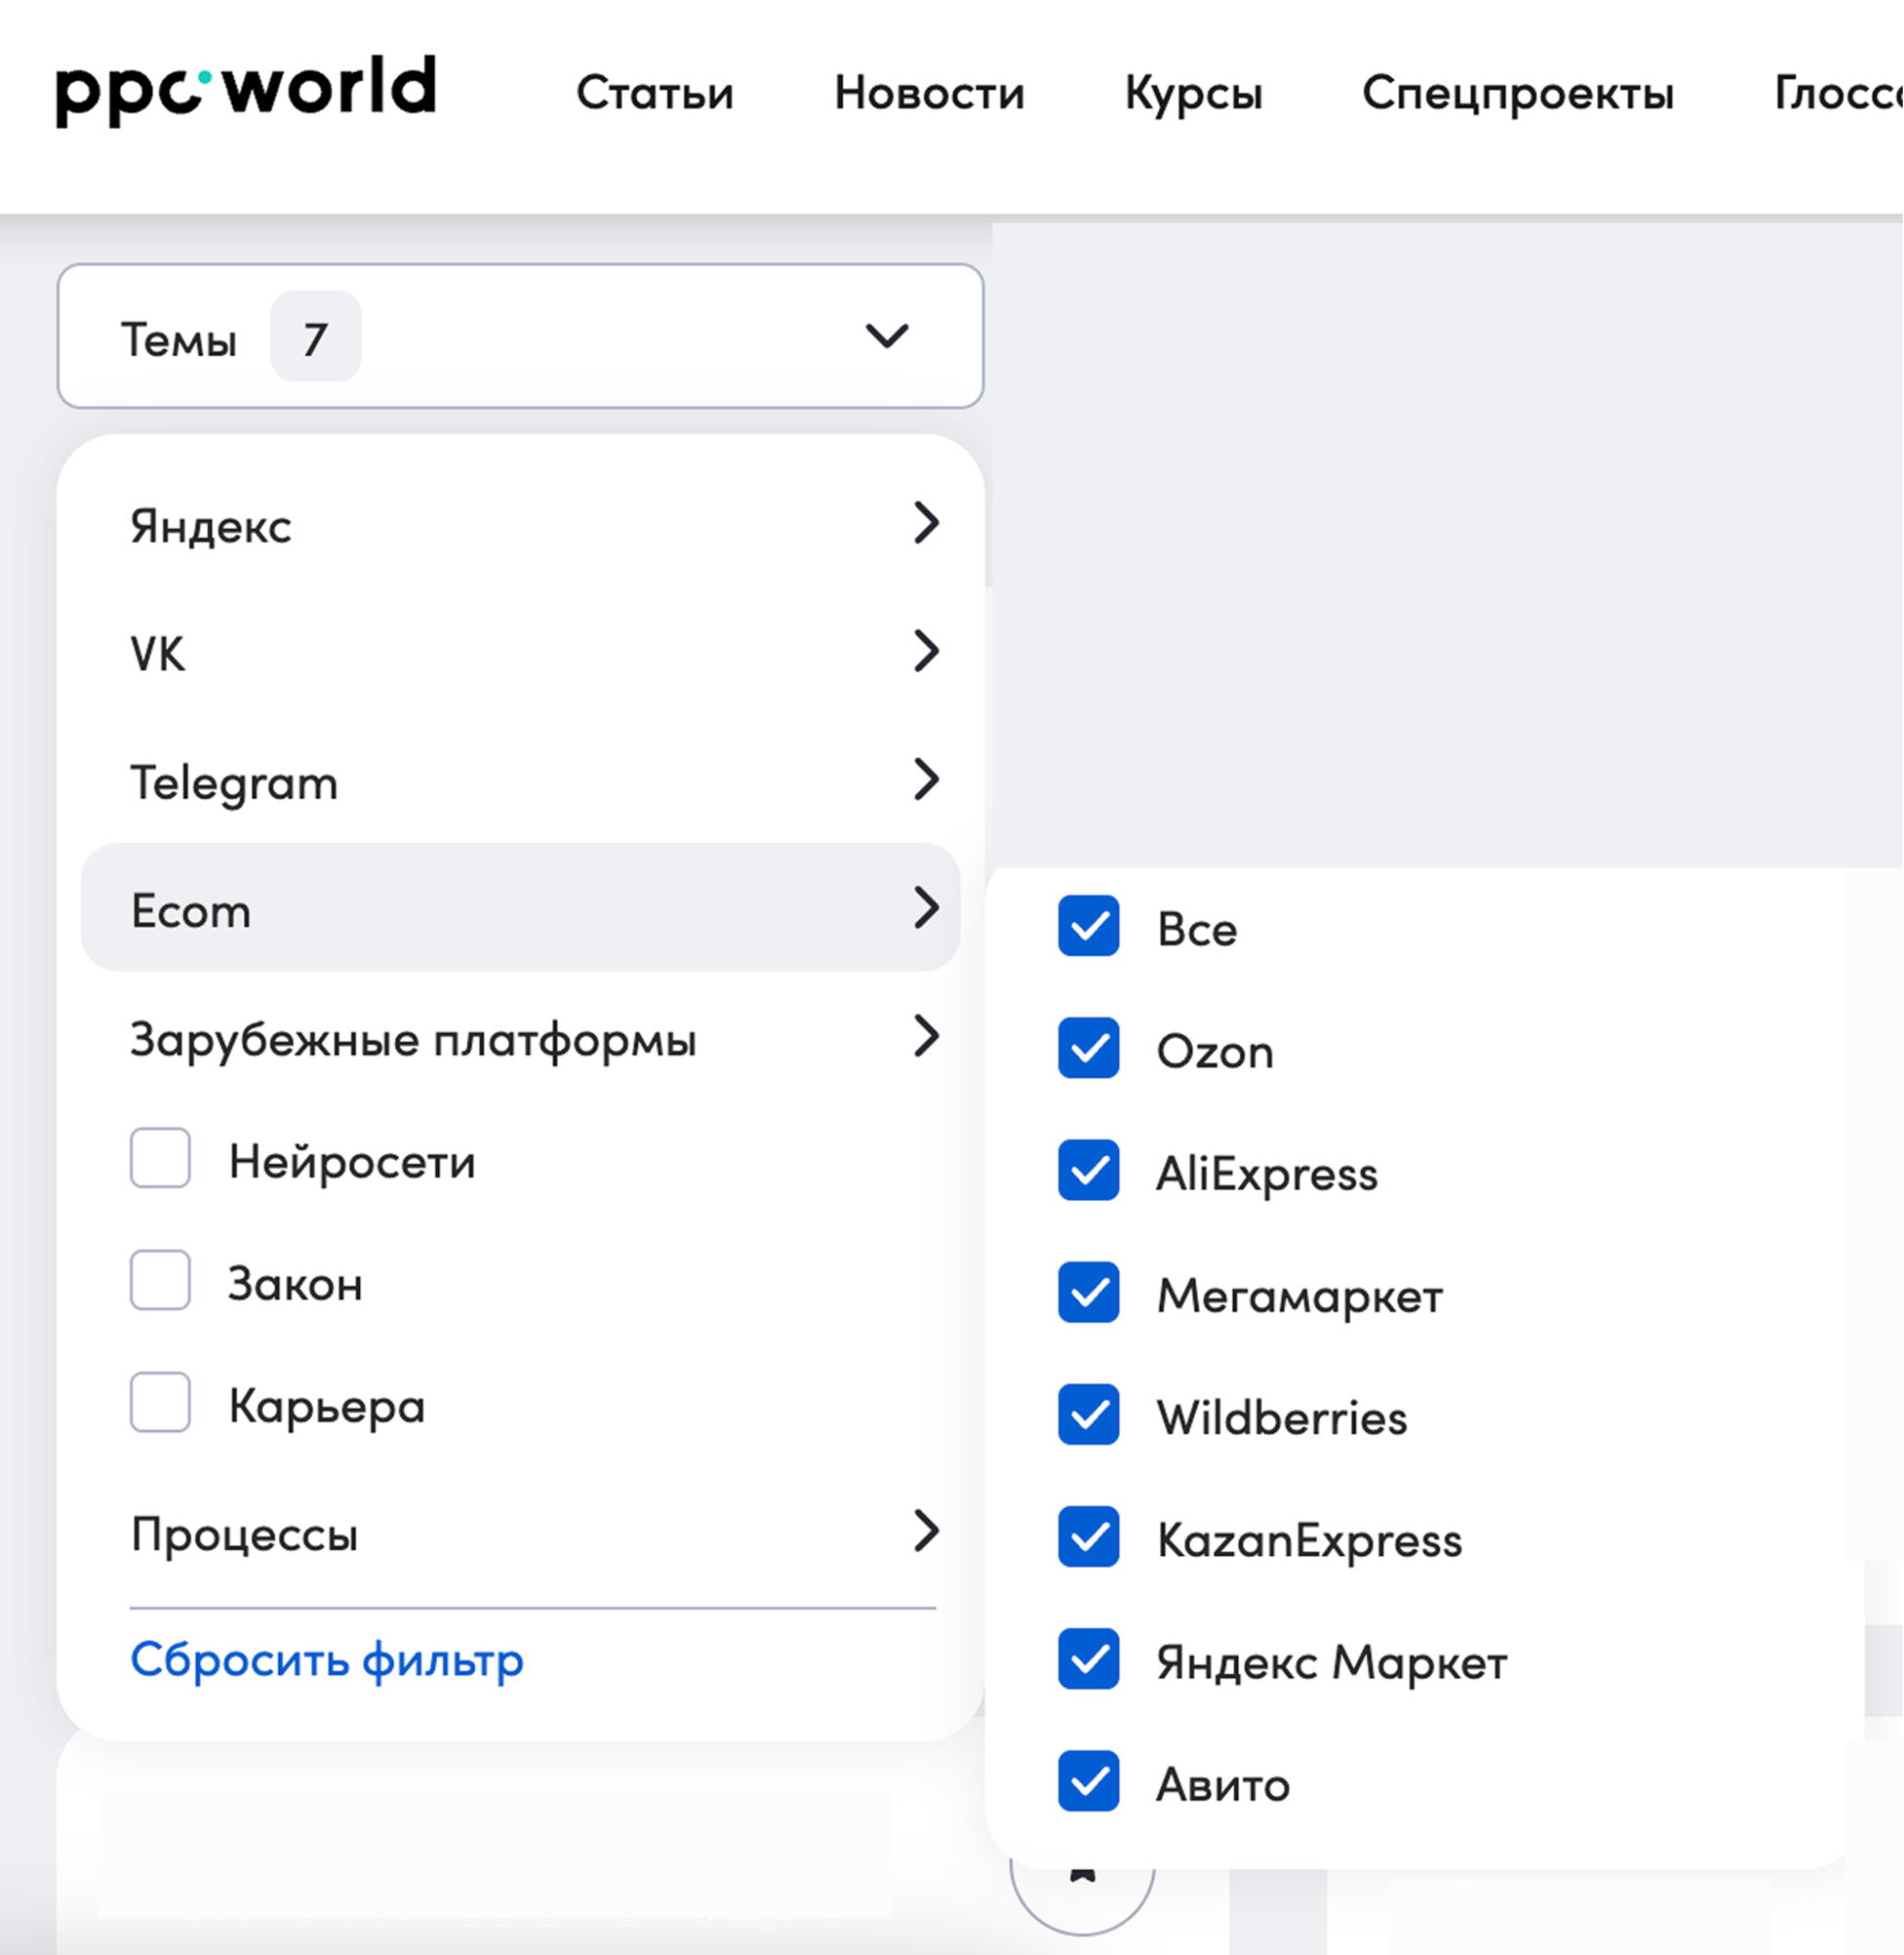This screenshot has width=1904, height=1955.
Task: Expand the VK category chevron
Action: pos(928,651)
